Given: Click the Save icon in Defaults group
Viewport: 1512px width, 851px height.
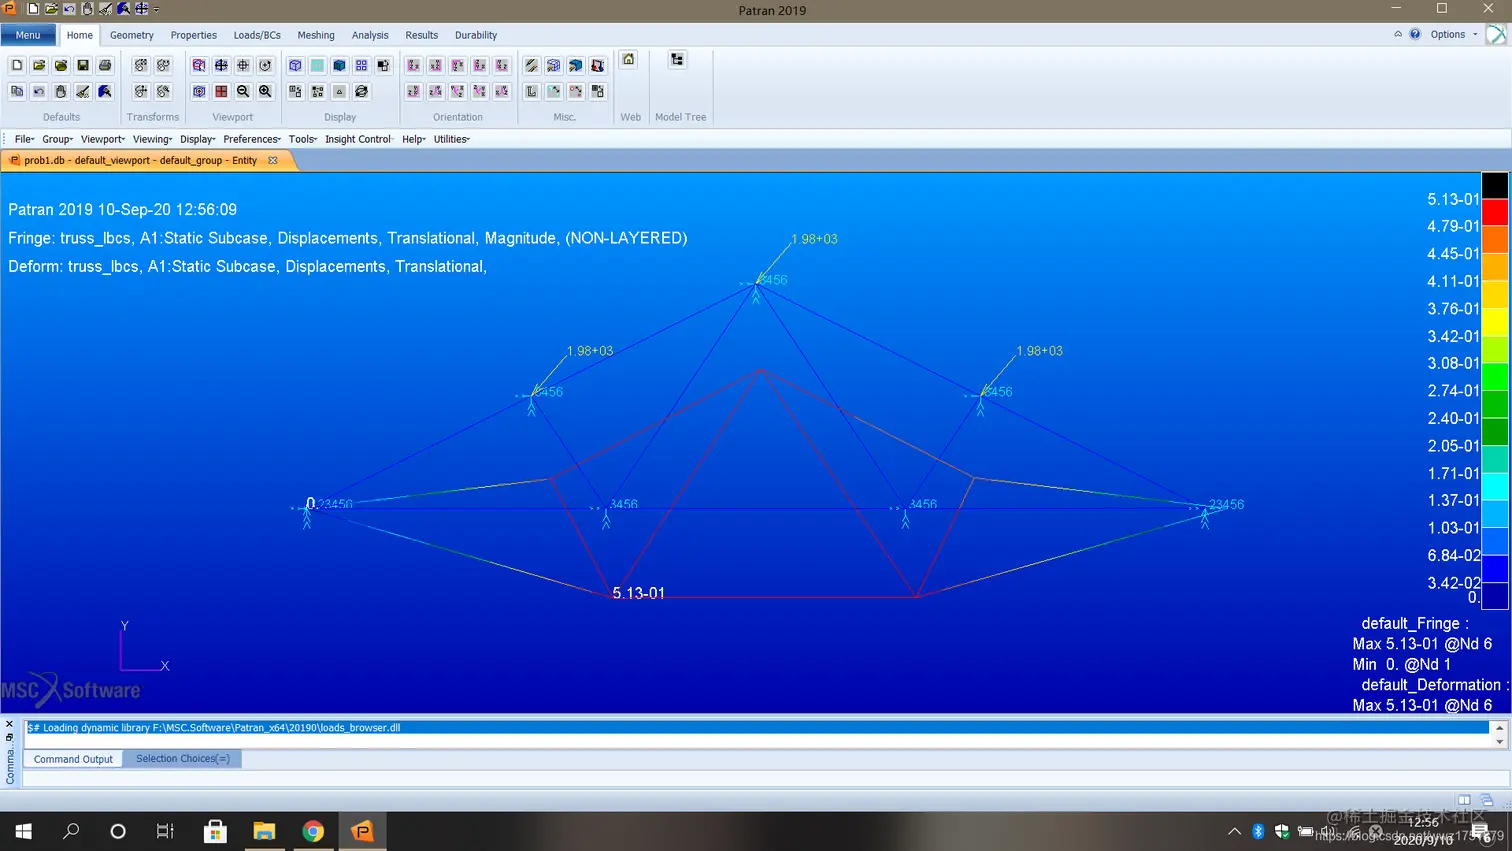Looking at the screenshot, I should pos(83,65).
